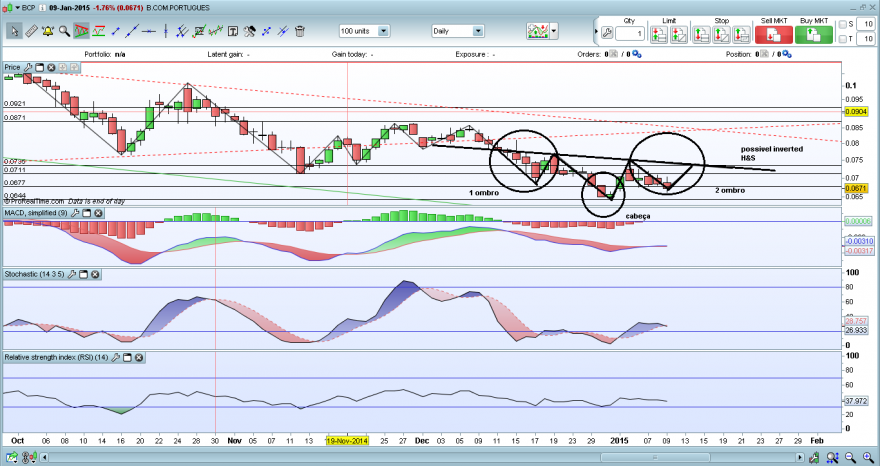Open the MACD indicator wrench settings
Viewport: 880px width, 466px height.
click(77, 213)
